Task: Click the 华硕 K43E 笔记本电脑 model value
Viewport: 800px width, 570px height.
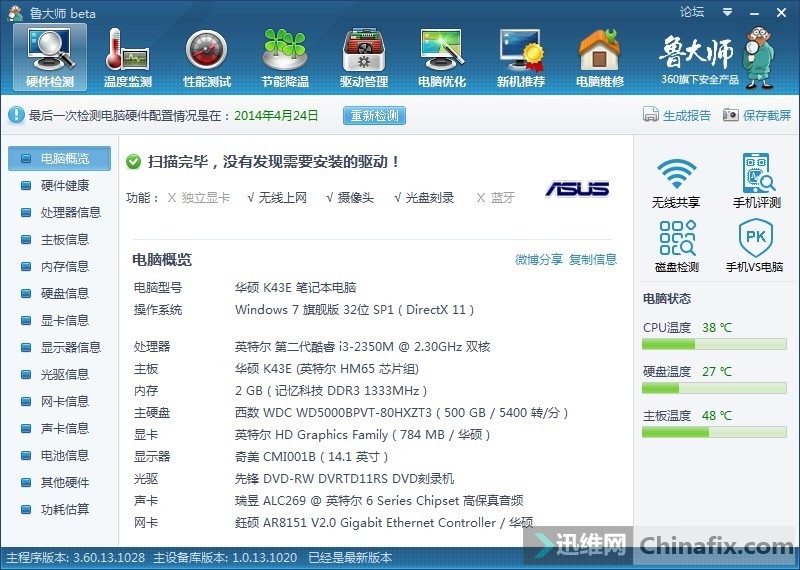Action: [295, 287]
